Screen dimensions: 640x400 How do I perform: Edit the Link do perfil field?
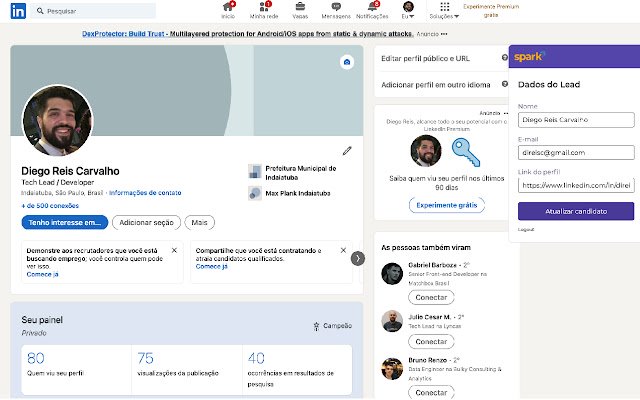point(576,185)
